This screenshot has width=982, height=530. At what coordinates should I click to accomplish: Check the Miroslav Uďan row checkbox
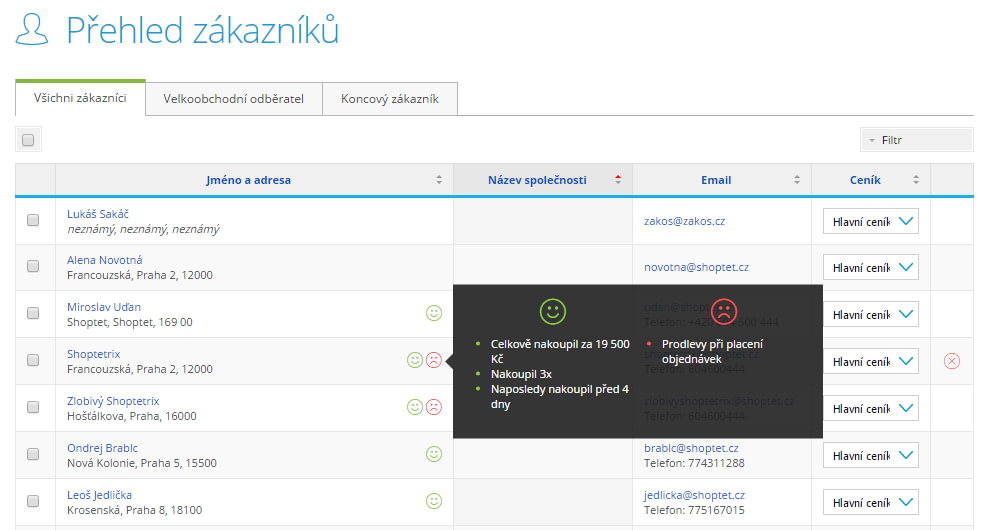click(33, 313)
